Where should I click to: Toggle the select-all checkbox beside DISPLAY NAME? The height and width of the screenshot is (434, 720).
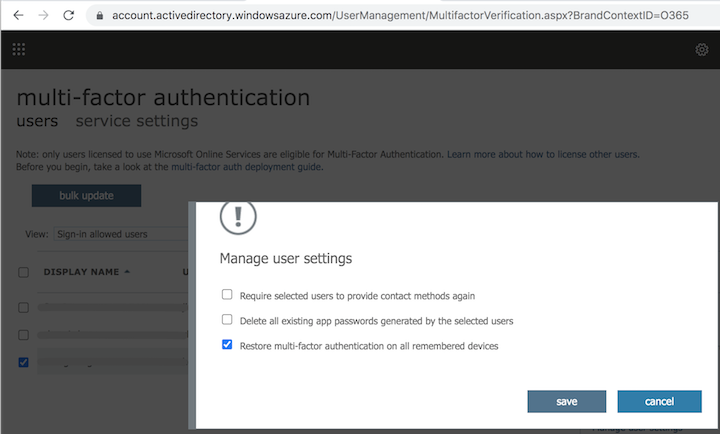pos(23,272)
